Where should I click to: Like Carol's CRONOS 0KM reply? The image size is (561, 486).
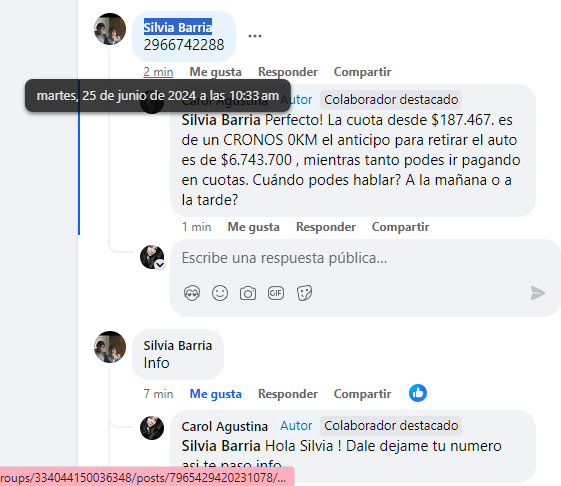coord(253,227)
